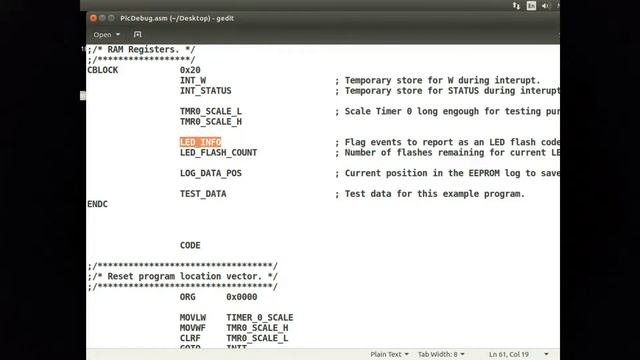Click the RAM Registers comment line
The image size is (640, 360).
click(x=141, y=49)
